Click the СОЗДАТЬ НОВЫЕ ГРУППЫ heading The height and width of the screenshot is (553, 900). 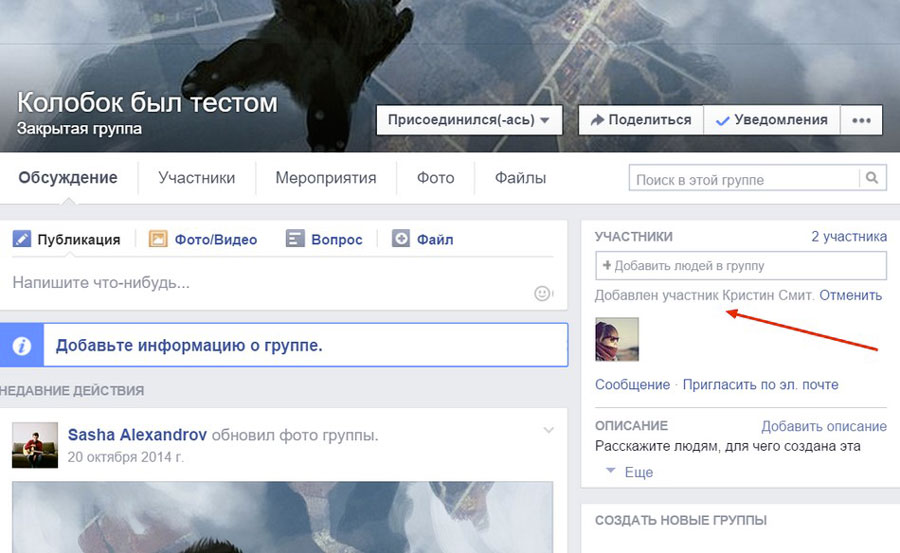pyautogui.click(x=681, y=520)
